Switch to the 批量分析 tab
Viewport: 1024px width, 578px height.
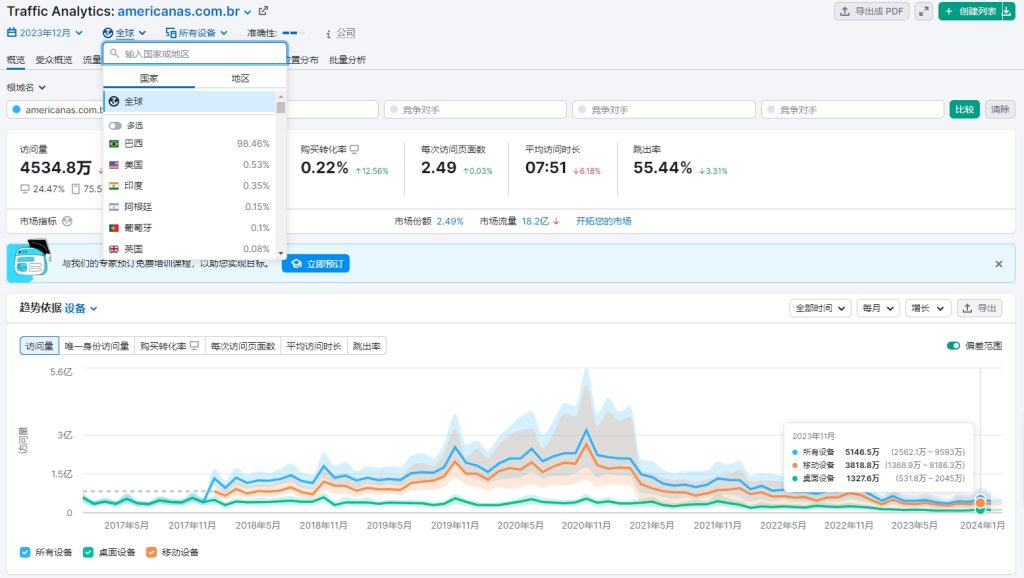point(347,60)
